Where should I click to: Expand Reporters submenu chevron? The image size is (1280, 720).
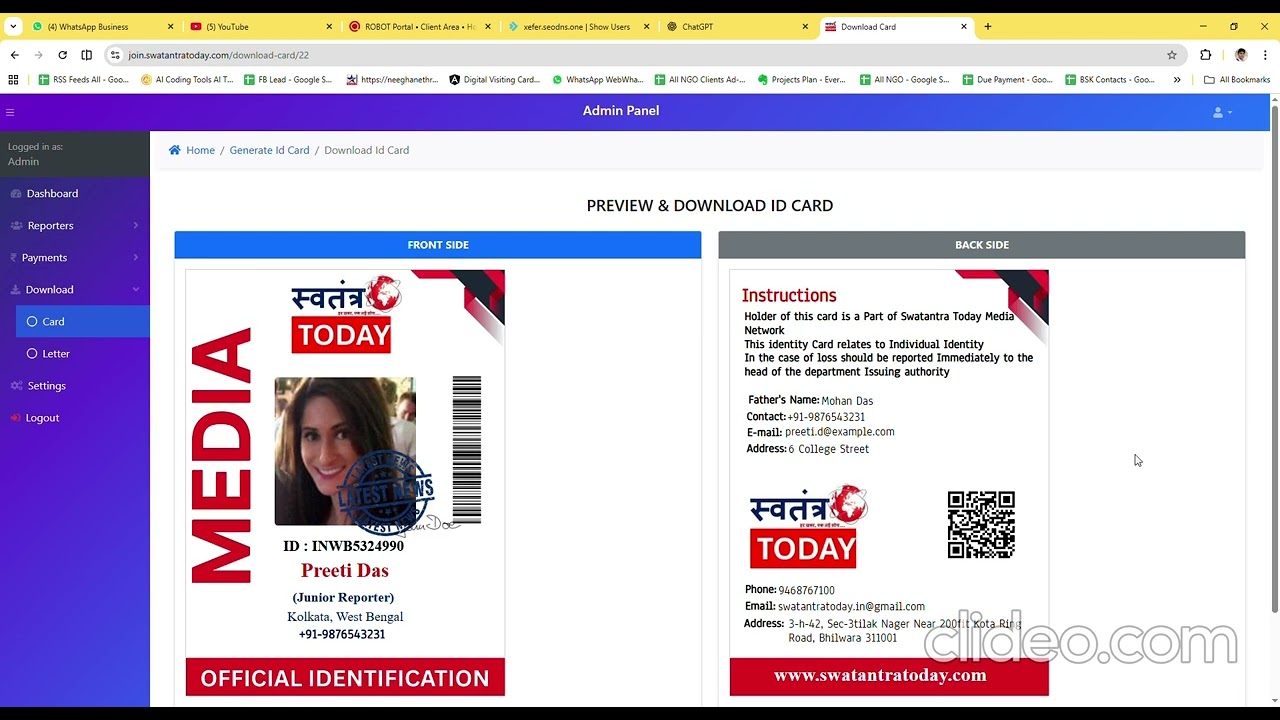click(x=136, y=225)
